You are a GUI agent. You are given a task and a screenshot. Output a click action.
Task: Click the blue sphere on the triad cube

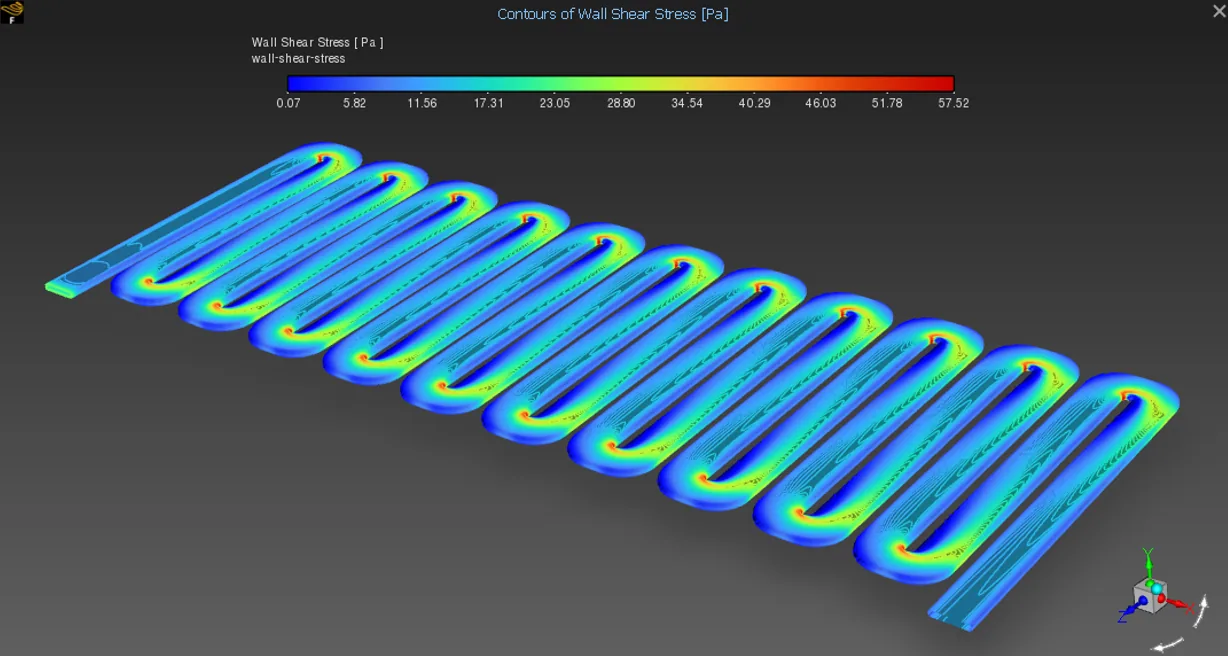click(x=1143, y=600)
